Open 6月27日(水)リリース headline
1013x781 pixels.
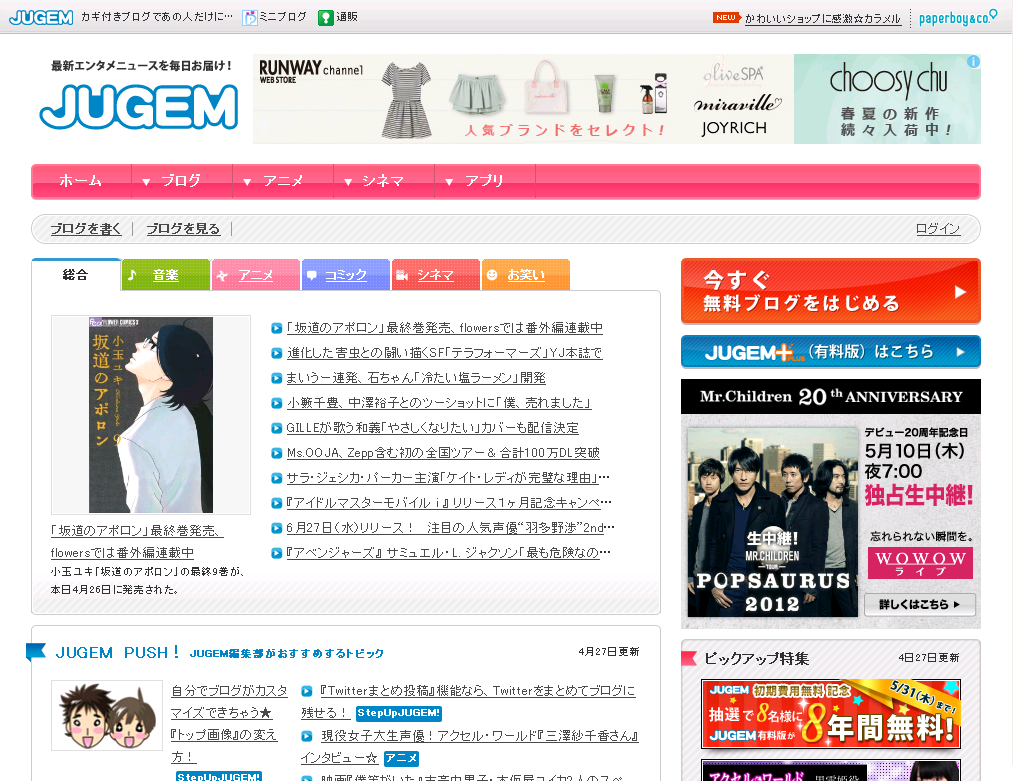point(450,528)
